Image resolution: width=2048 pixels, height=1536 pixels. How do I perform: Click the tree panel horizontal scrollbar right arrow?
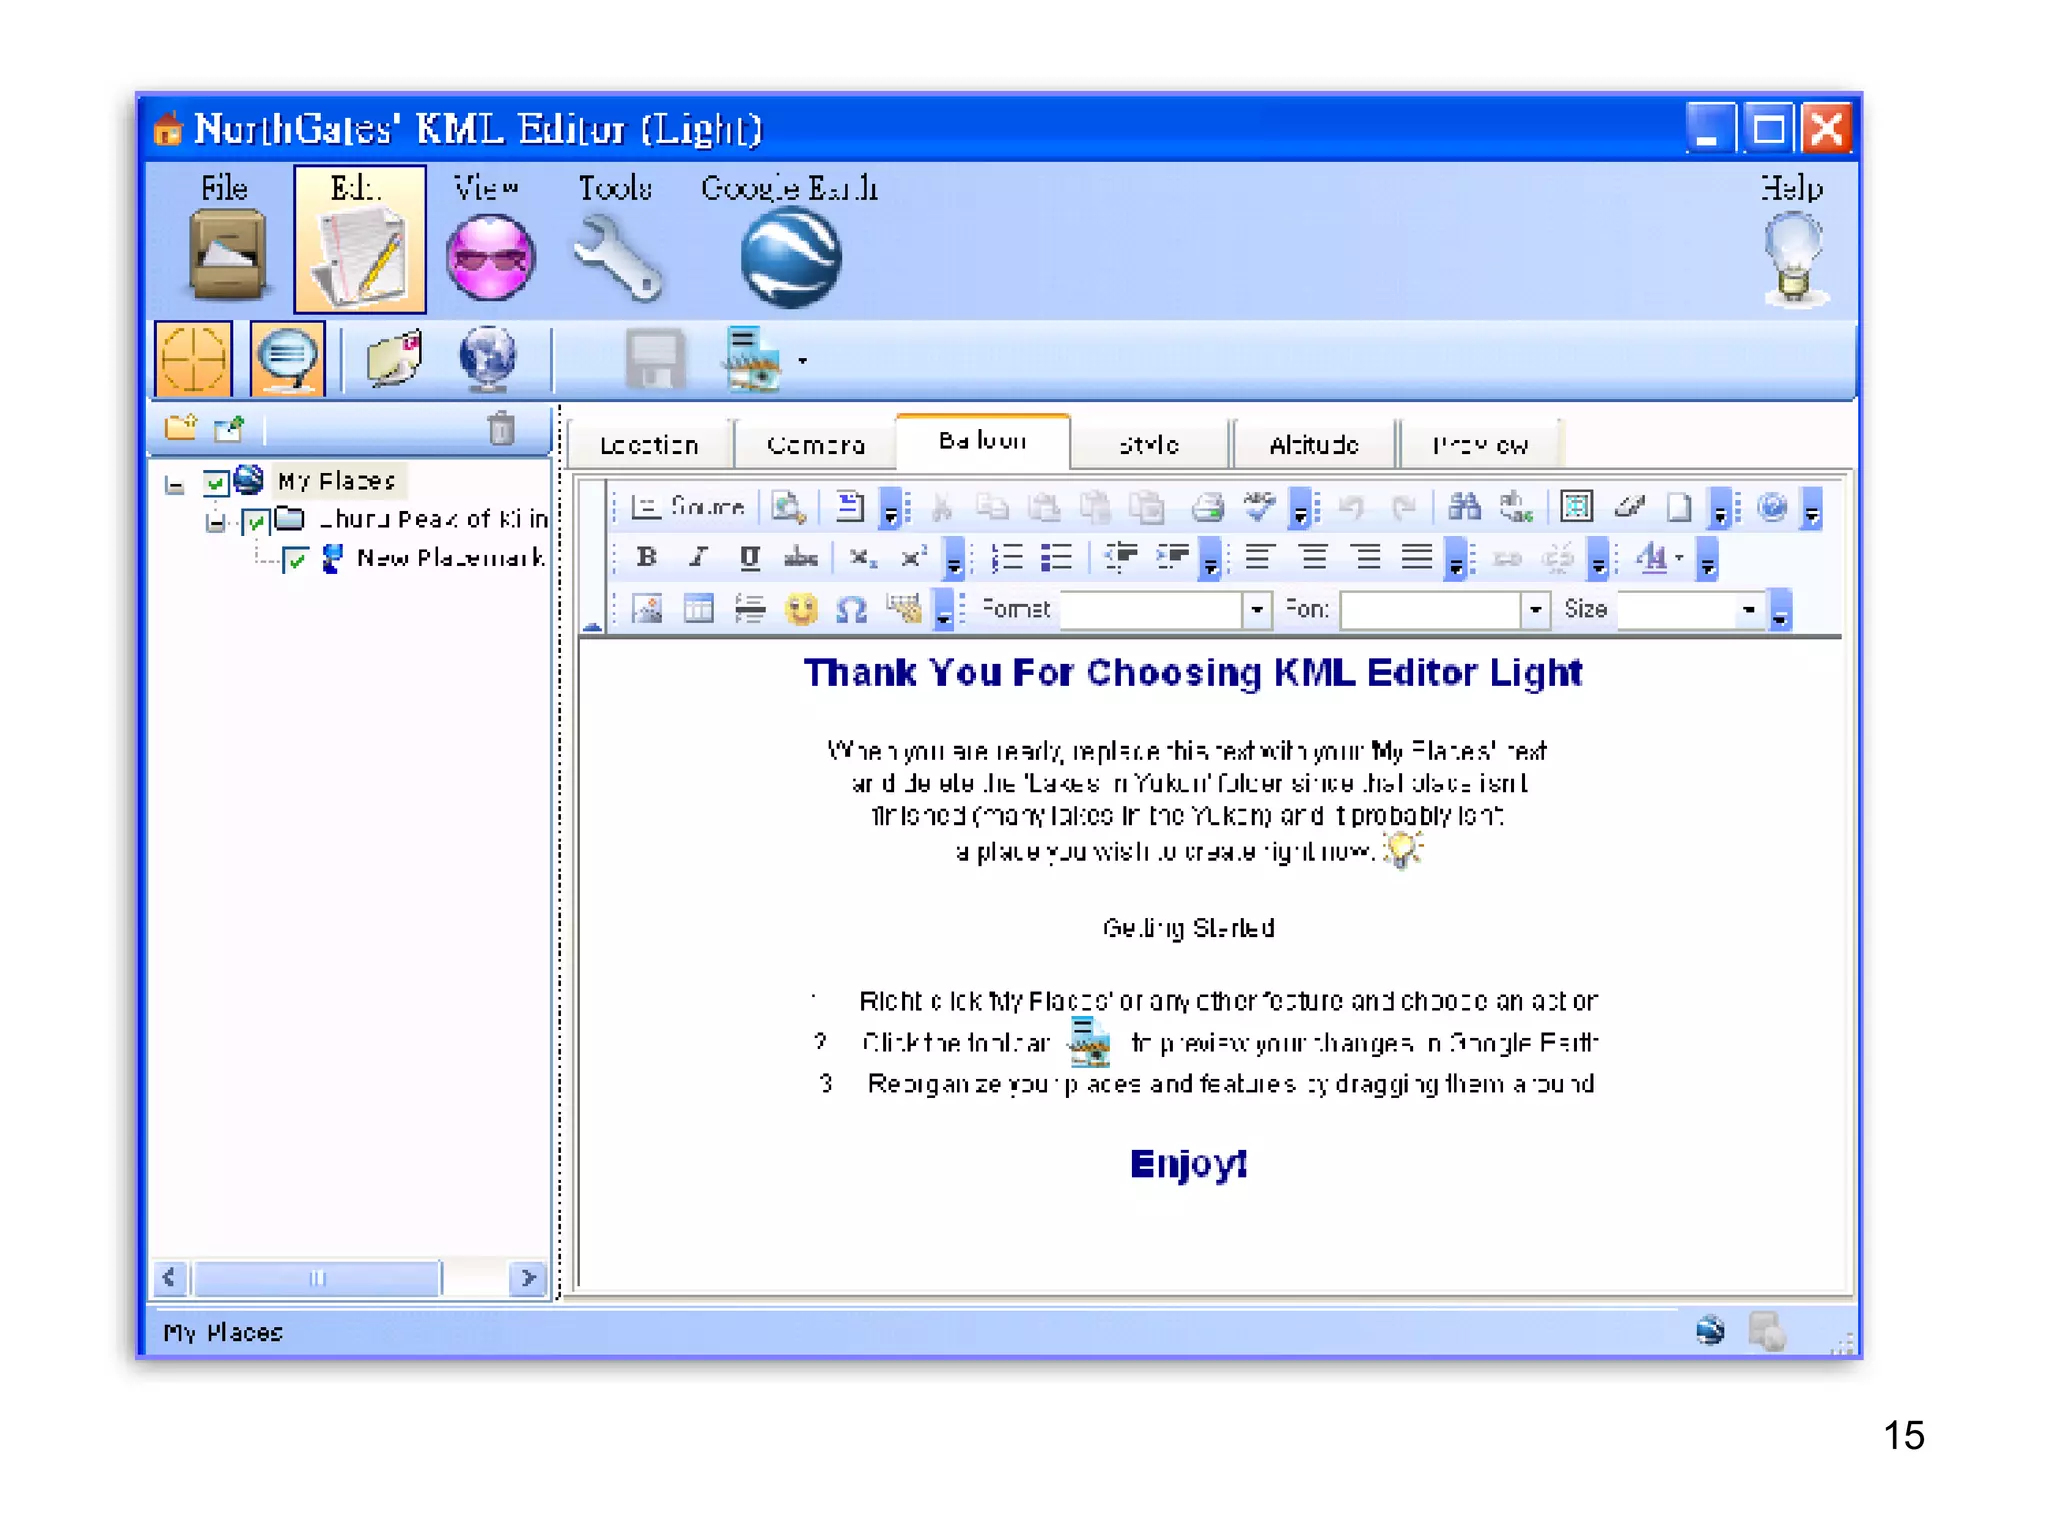(x=528, y=1278)
